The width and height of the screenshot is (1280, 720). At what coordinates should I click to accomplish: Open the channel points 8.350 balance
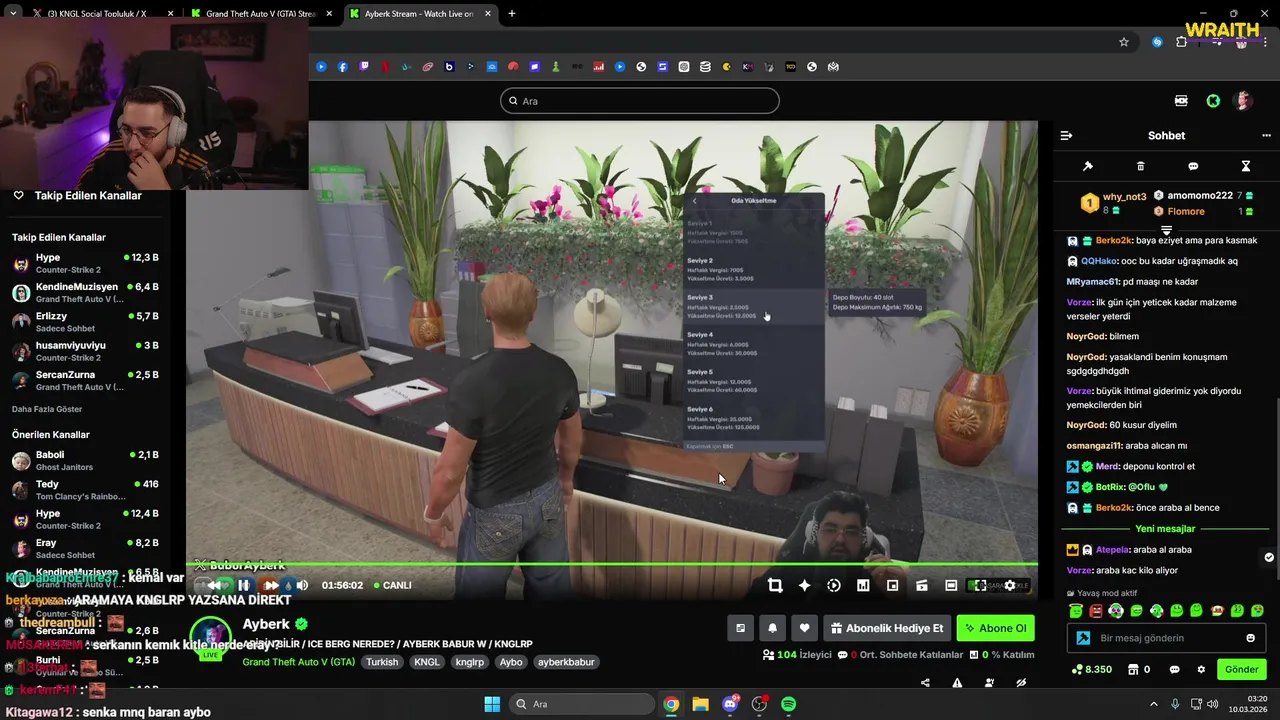(1091, 669)
